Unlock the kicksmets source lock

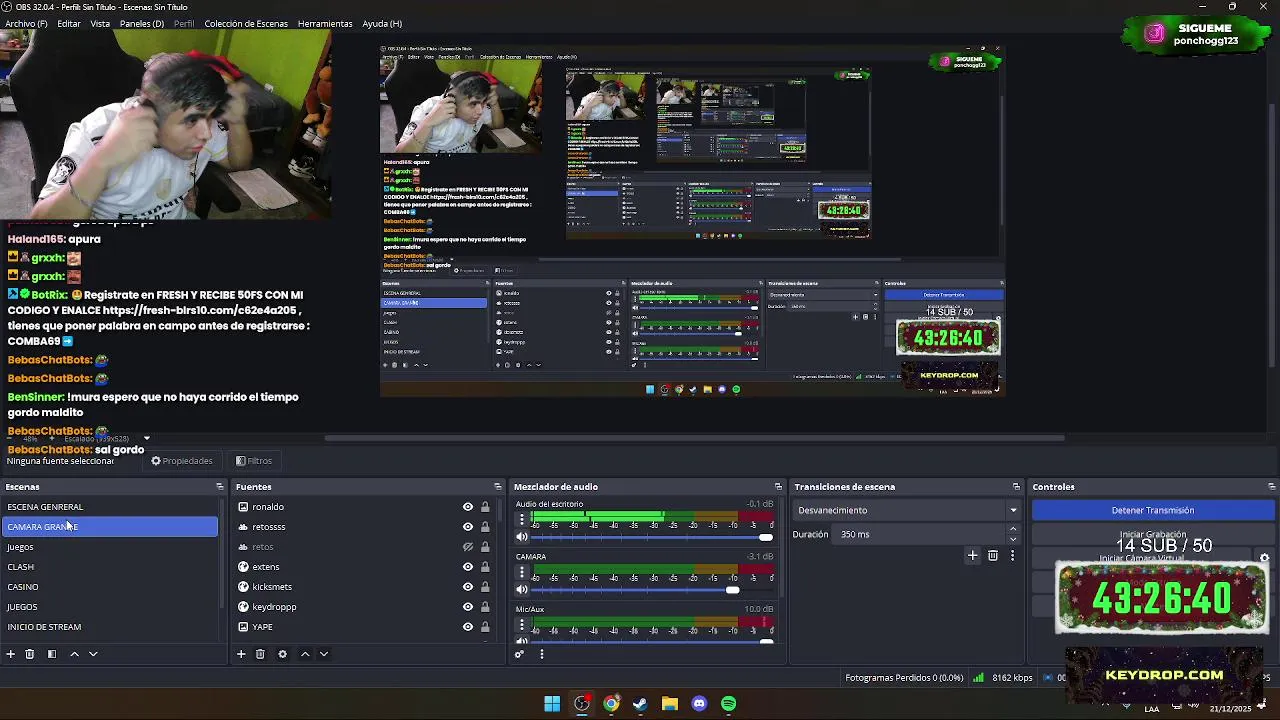(485, 587)
